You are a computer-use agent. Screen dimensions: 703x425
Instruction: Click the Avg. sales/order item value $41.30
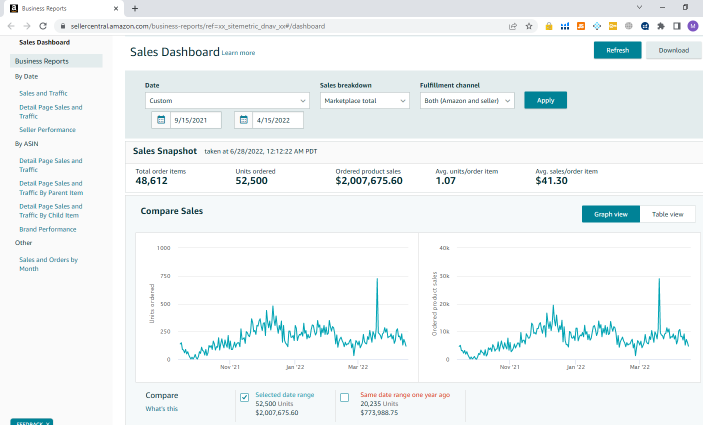(x=551, y=181)
